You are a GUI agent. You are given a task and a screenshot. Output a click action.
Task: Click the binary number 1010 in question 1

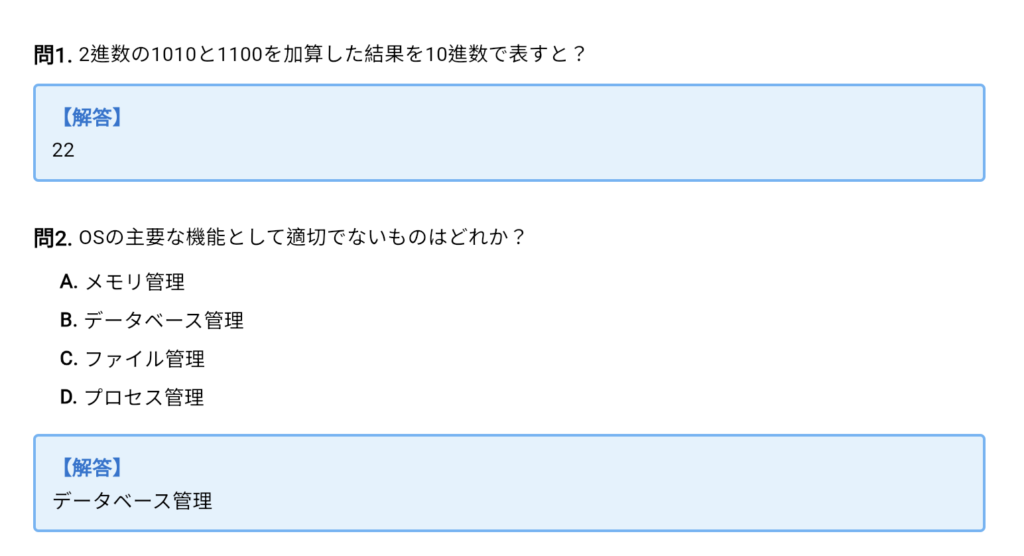[x=159, y=54]
